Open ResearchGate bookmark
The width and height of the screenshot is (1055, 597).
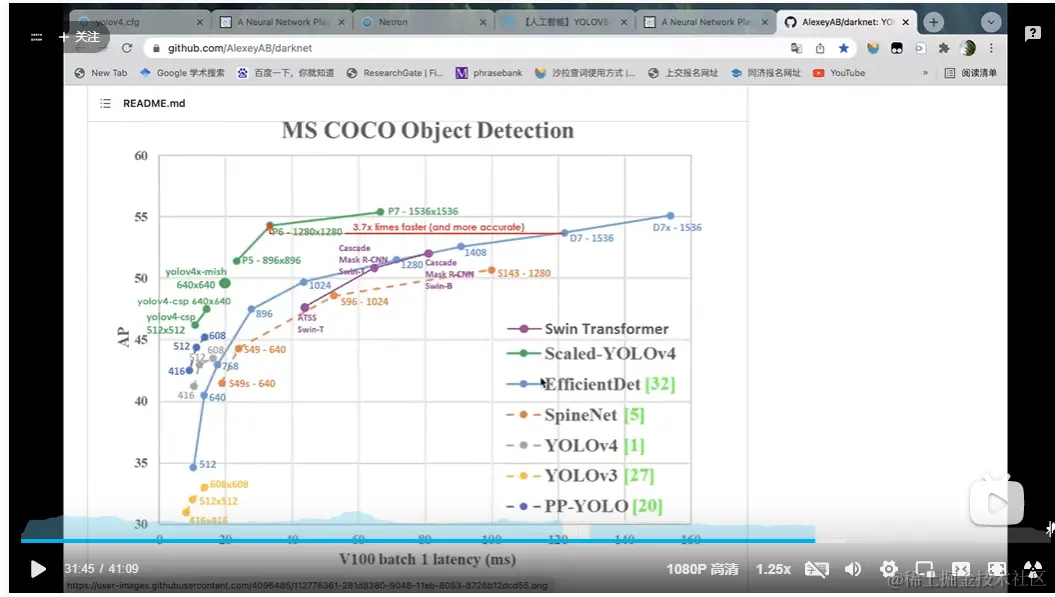[x=395, y=73]
